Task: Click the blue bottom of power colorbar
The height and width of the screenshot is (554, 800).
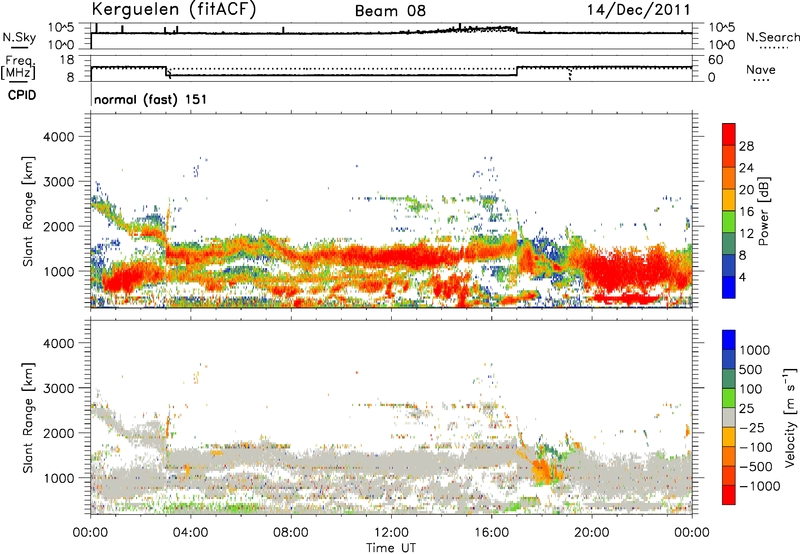Action: (729, 287)
